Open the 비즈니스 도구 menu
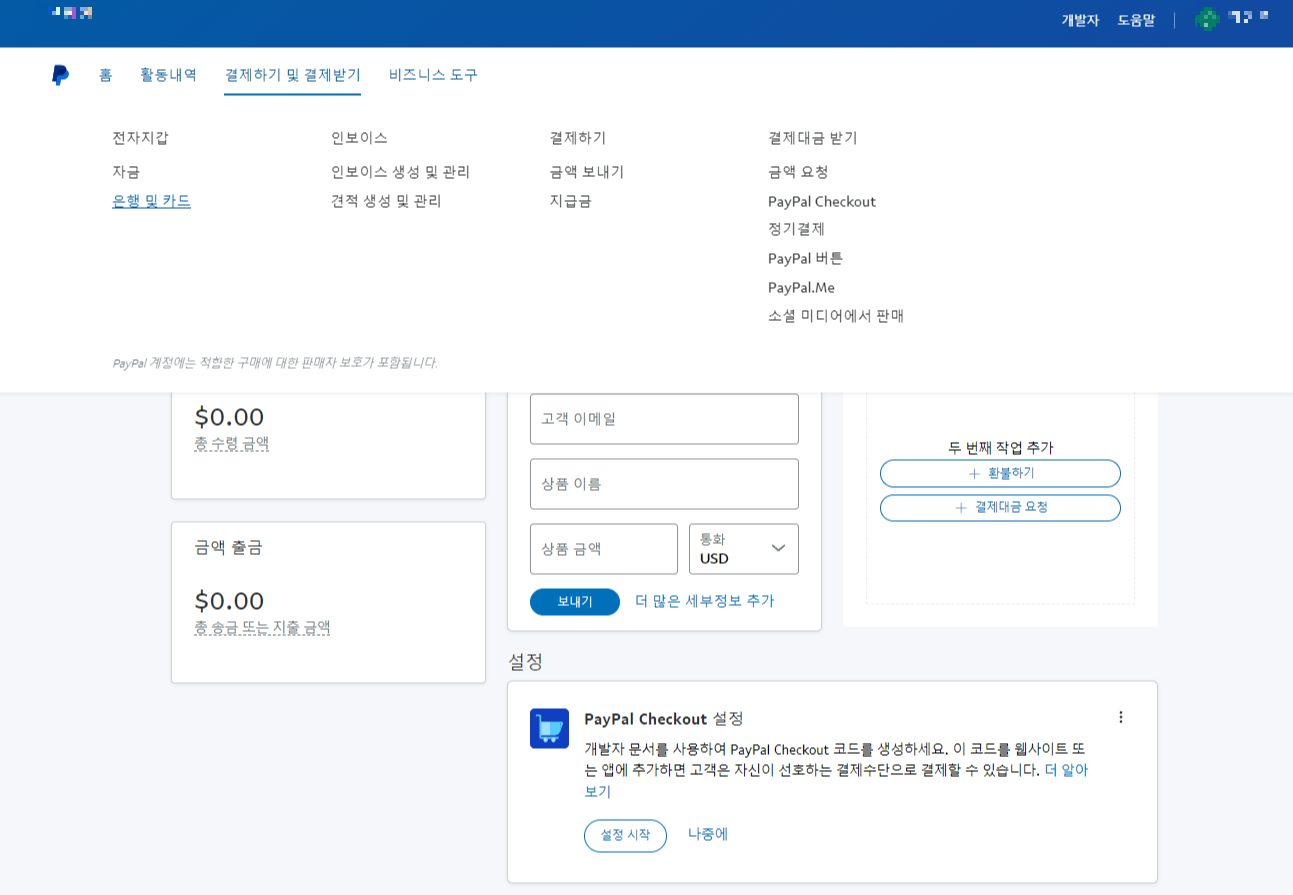The width and height of the screenshot is (1293, 895). [x=433, y=75]
